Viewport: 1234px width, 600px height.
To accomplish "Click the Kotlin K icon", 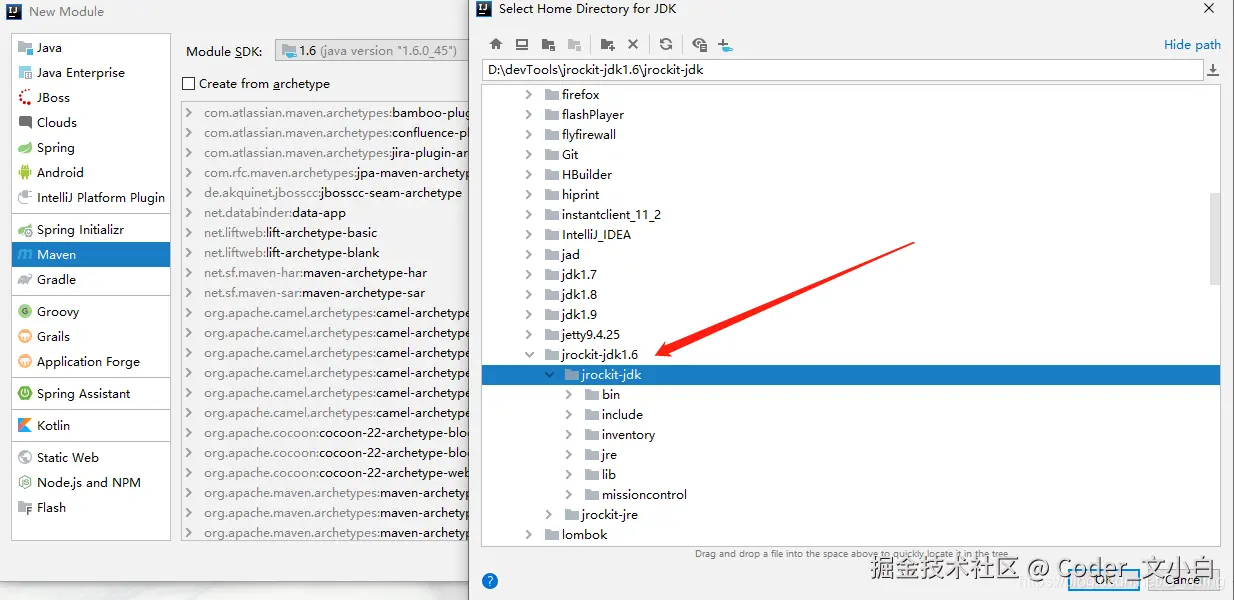I will 26,426.
